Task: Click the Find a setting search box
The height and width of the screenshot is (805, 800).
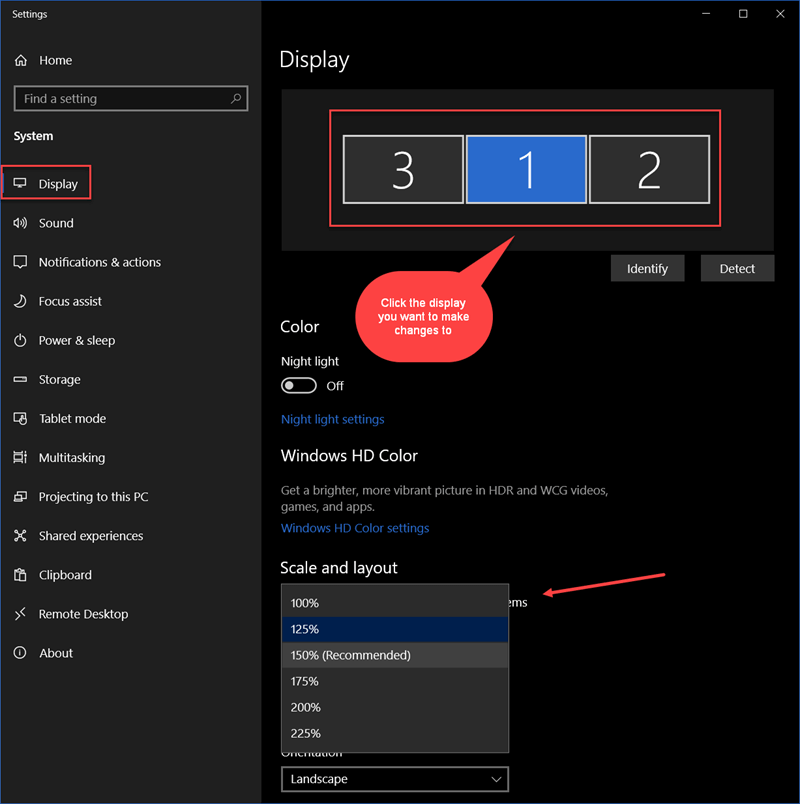Action: 130,98
